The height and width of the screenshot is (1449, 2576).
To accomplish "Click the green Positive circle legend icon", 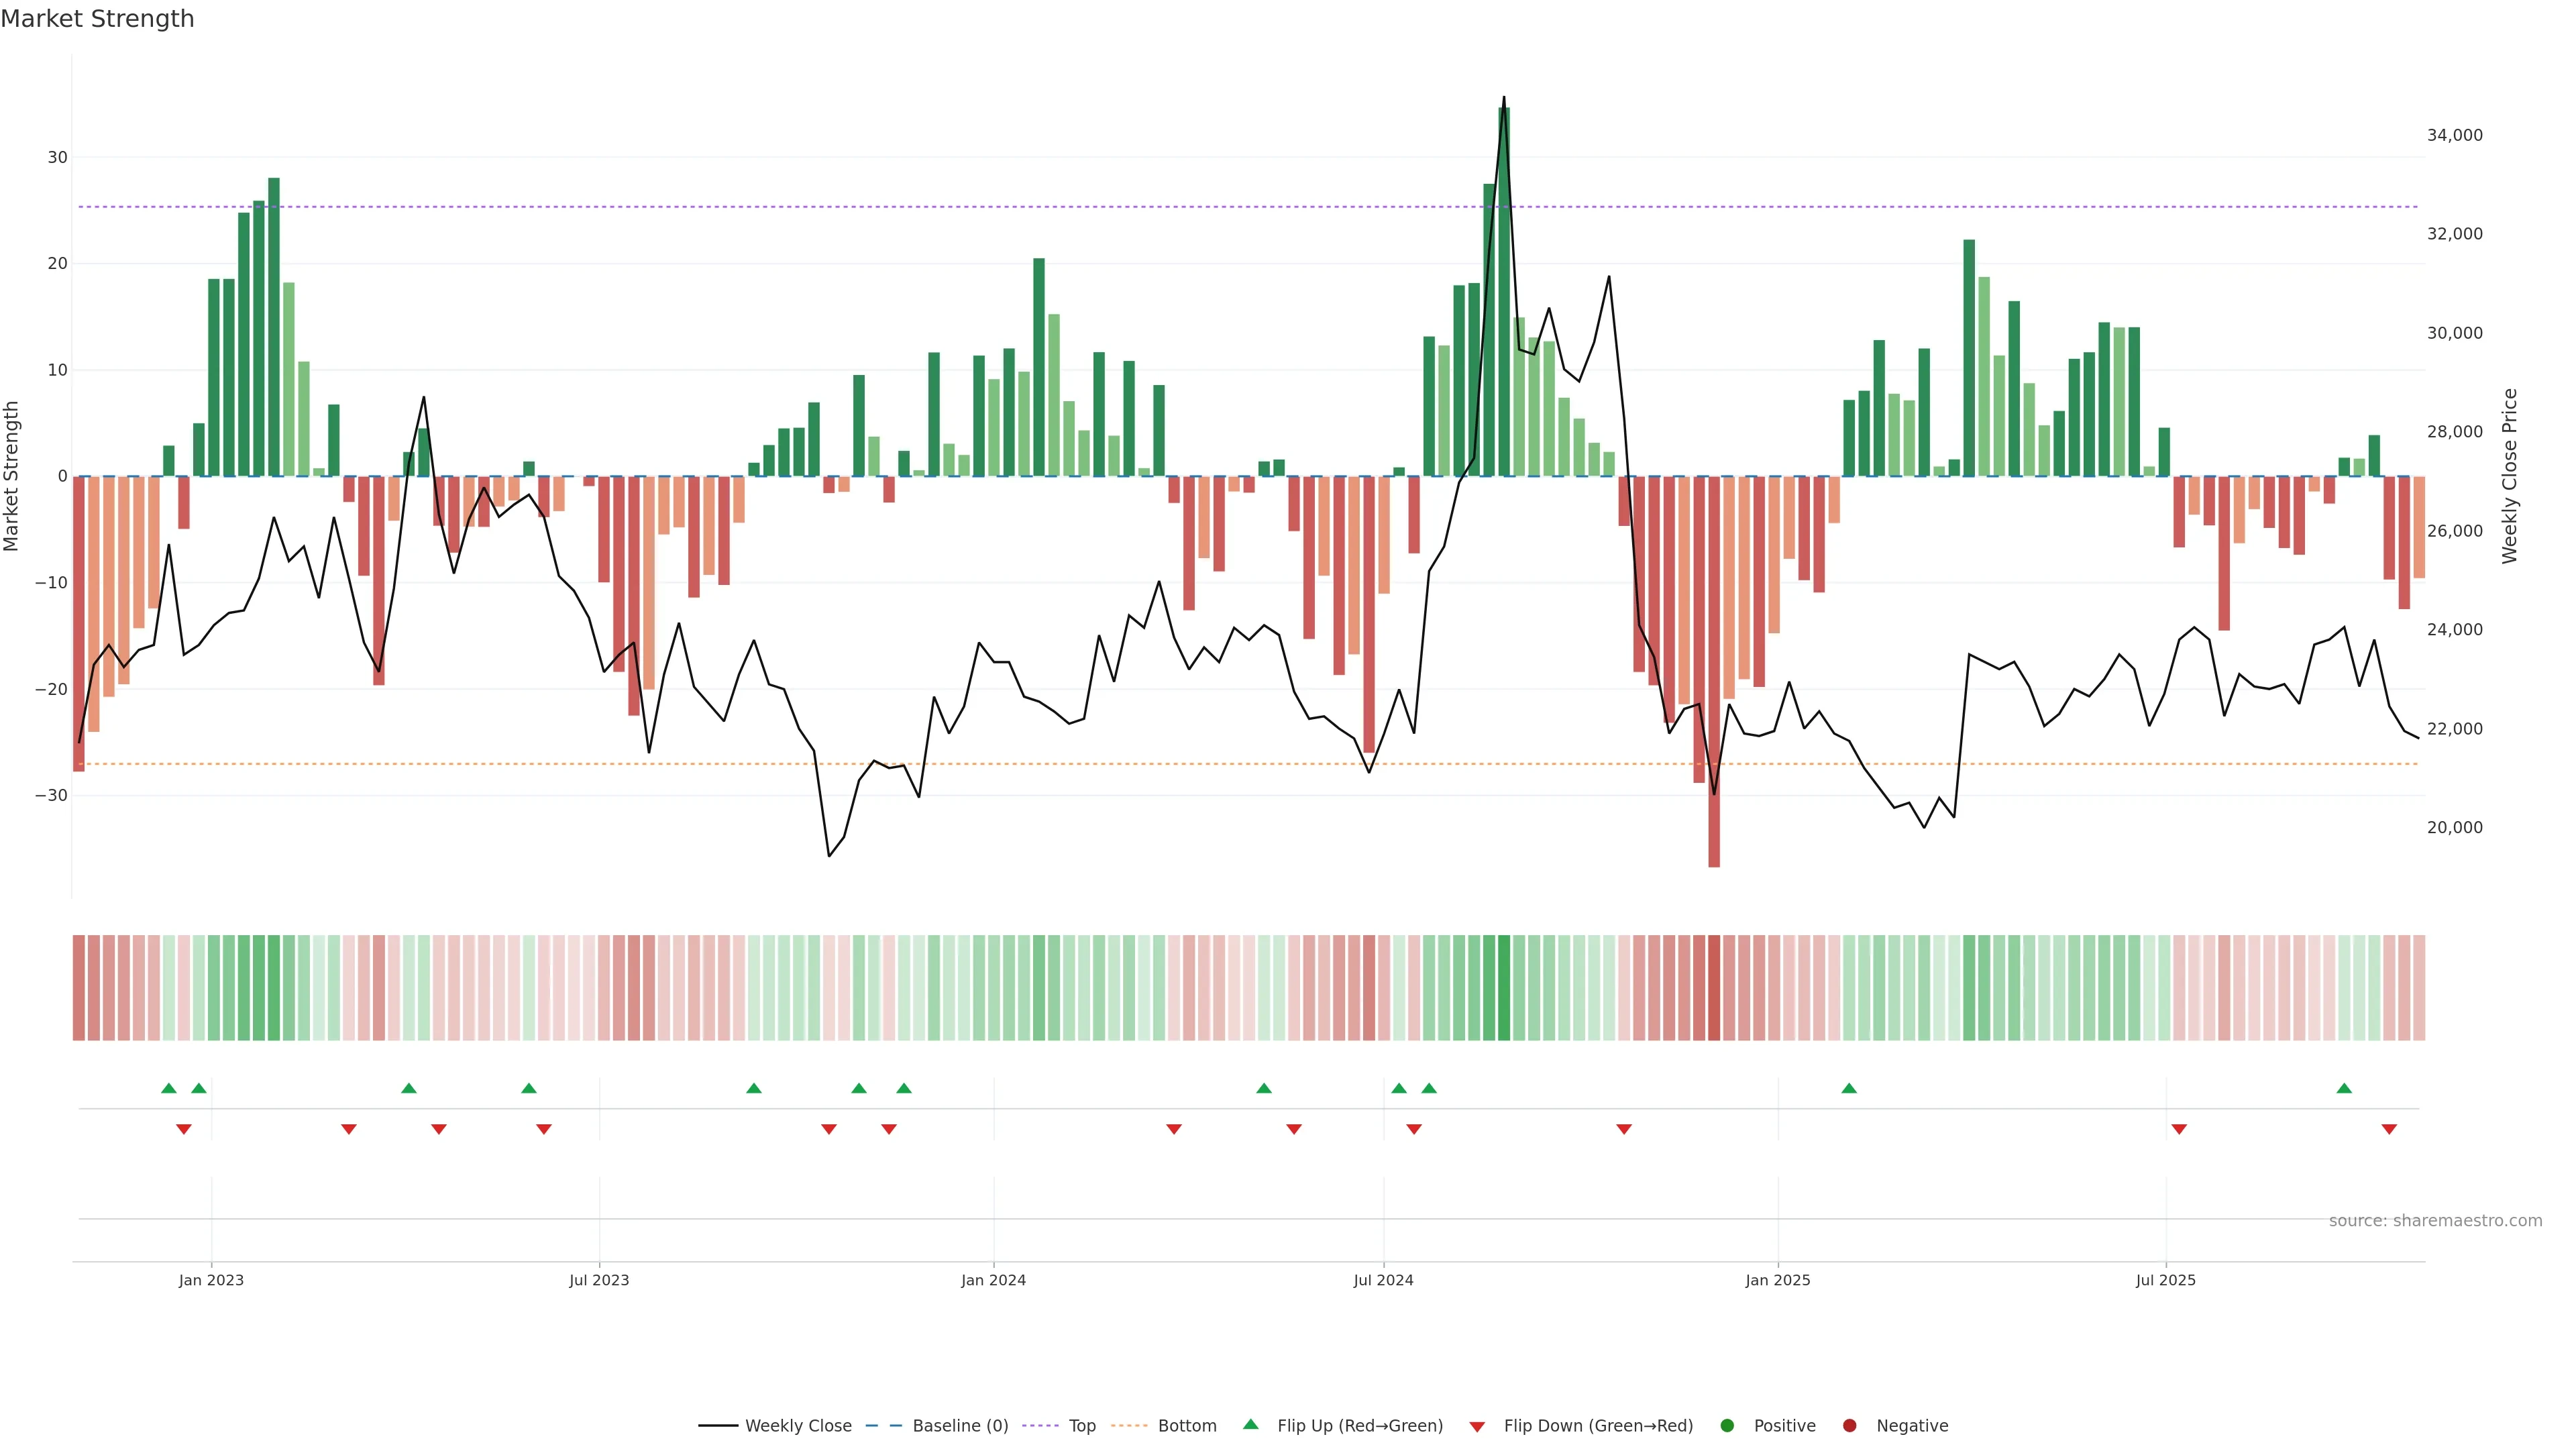I will click(1727, 1425).
